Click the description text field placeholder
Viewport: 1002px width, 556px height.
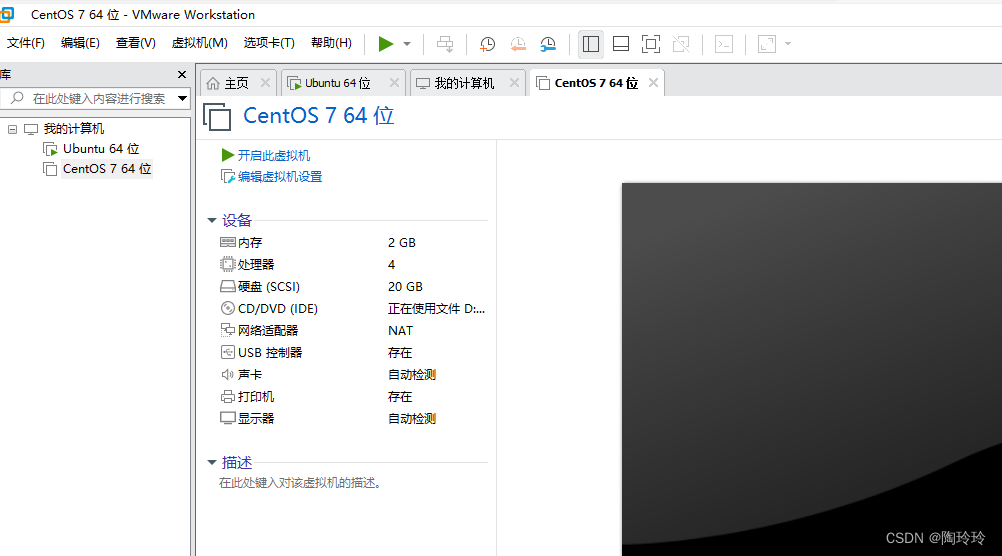(300, 483)
